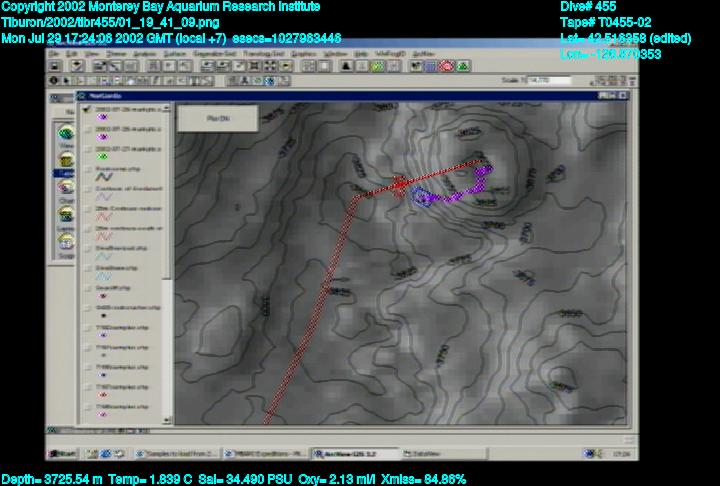Enable the 2002-07-27 markpts theme checkbox
Screen dimensions: 720x486
coord(88,148)
